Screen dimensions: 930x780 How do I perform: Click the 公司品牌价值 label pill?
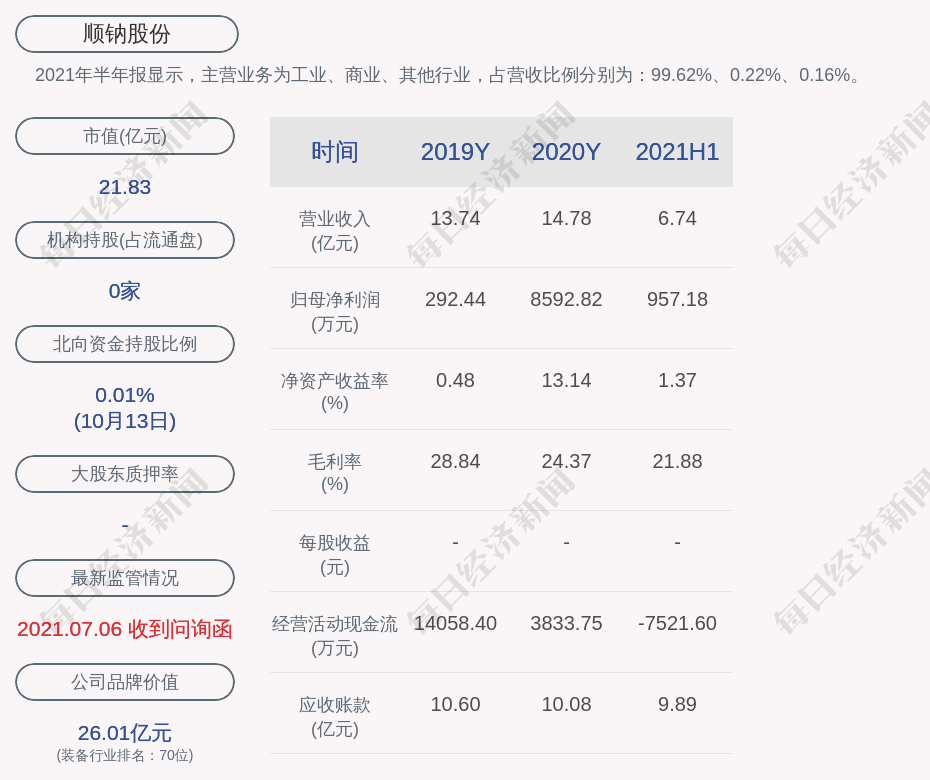coord(125,682)
